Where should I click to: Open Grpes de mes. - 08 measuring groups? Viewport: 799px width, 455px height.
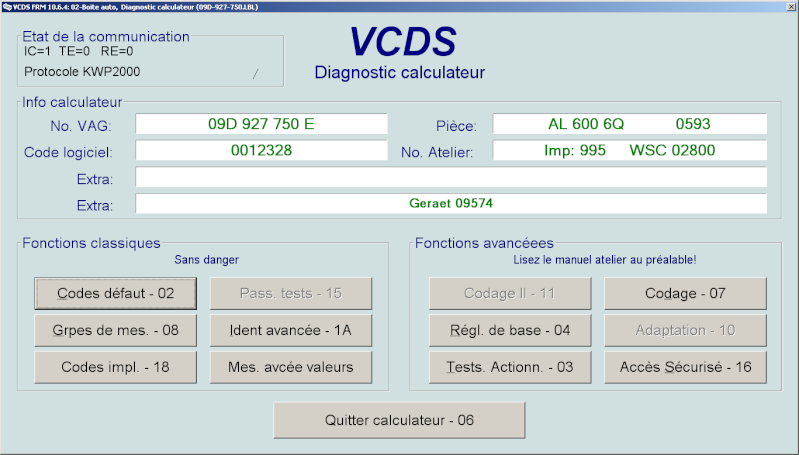tap(116, 330)
